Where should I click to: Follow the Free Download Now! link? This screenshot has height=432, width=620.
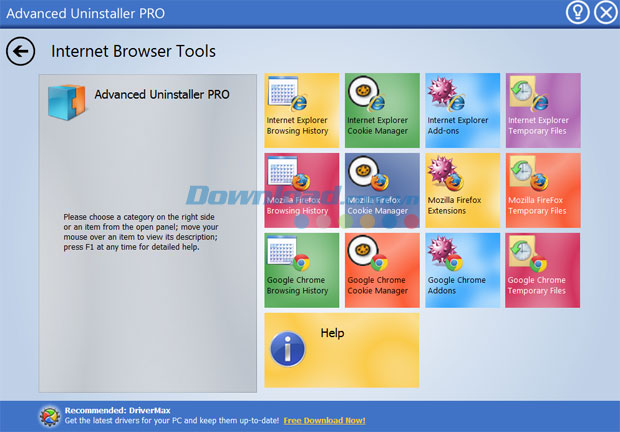(324, 421)
